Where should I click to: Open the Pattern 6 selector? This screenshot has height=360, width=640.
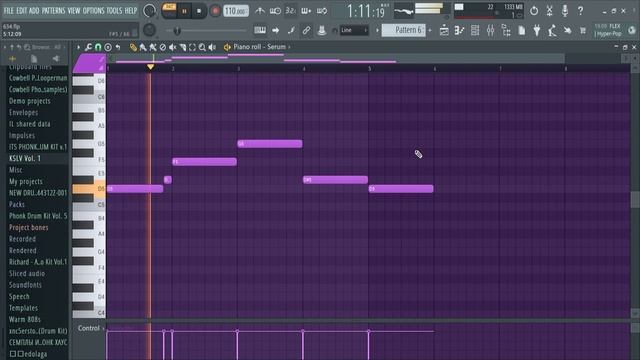click(x=403, y=30)
